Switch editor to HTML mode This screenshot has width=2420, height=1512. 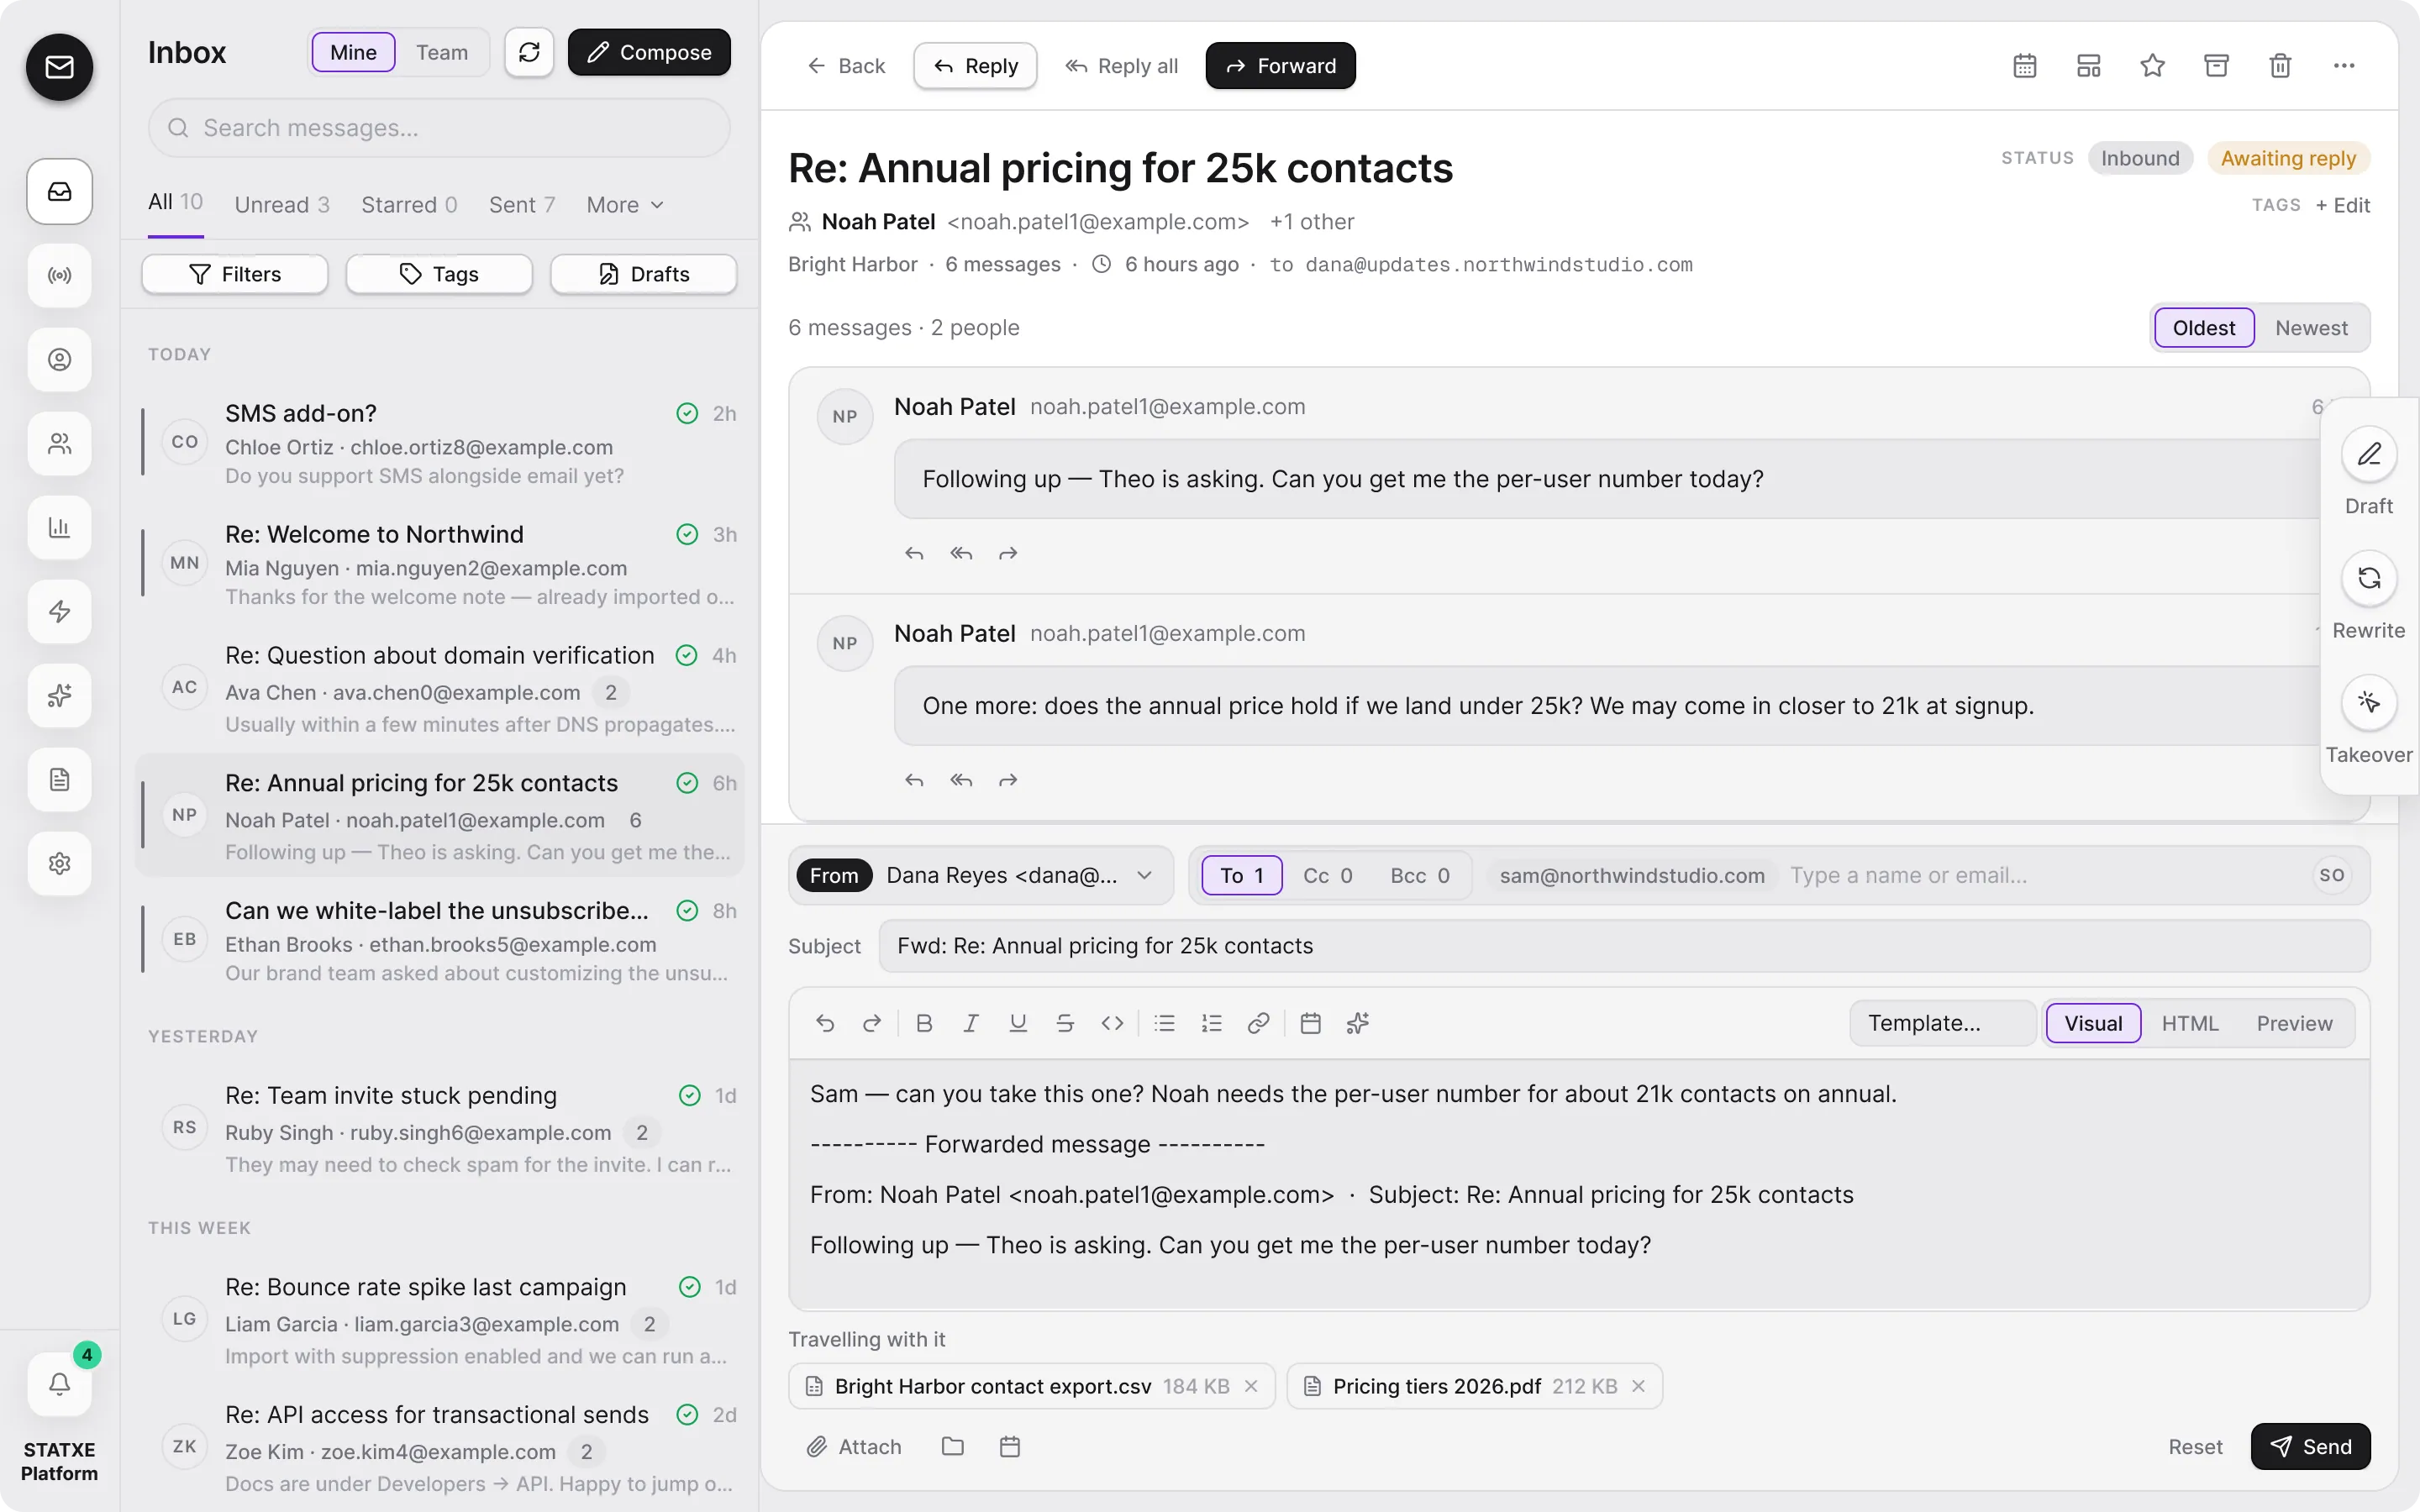2190,1023
